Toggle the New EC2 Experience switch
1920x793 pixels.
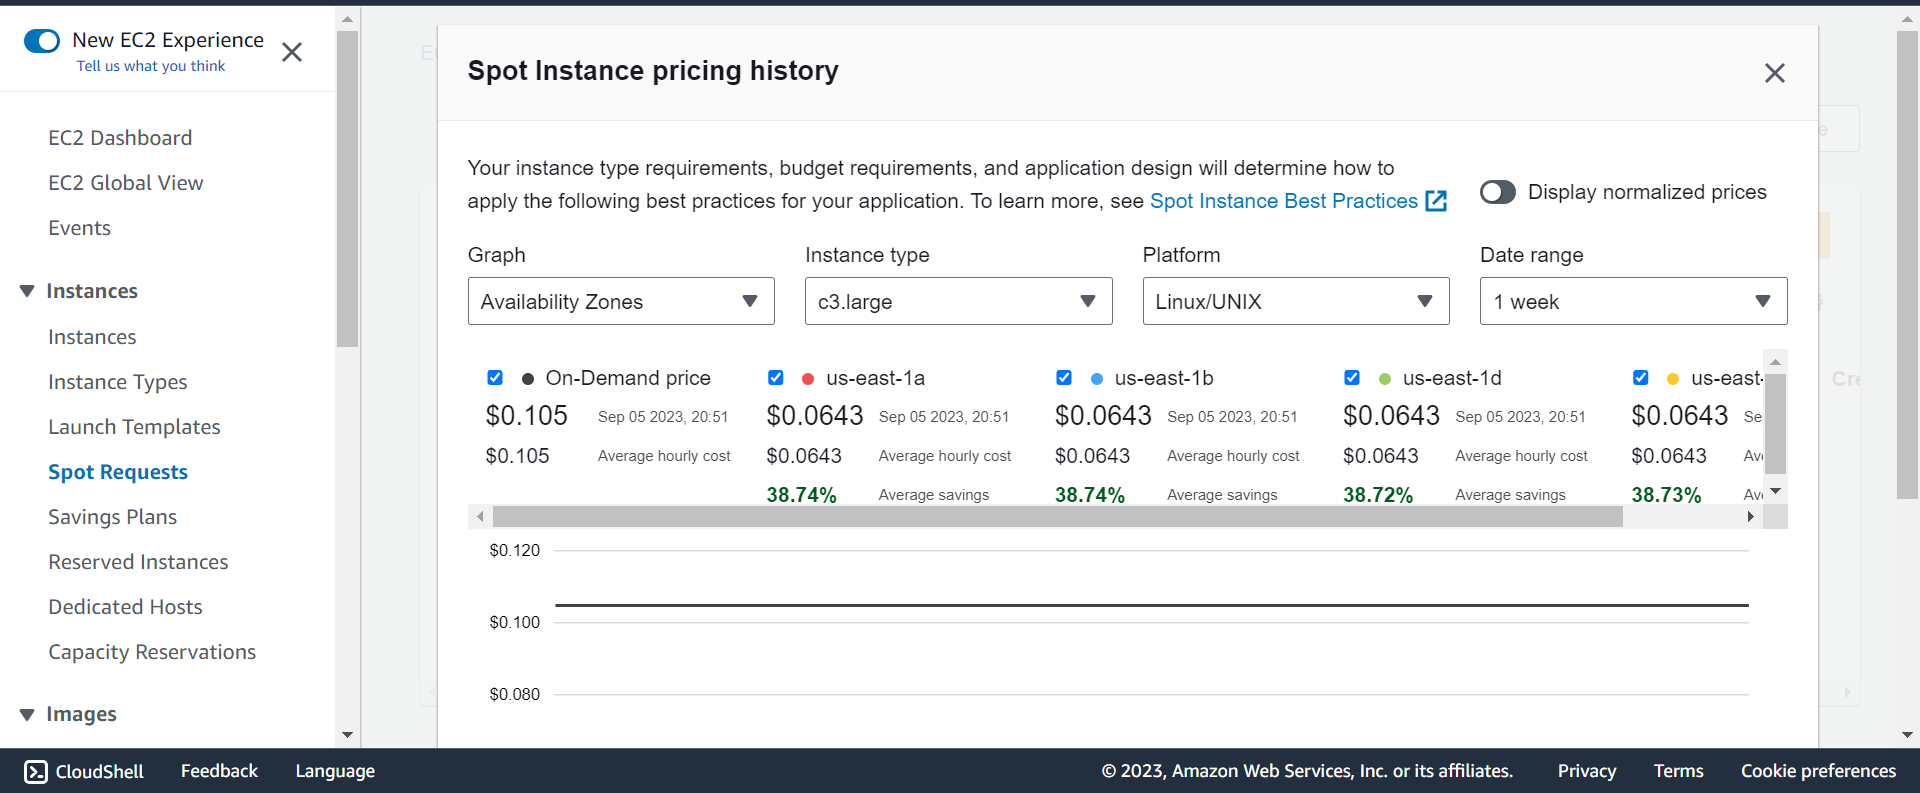(x=42, y=41)
